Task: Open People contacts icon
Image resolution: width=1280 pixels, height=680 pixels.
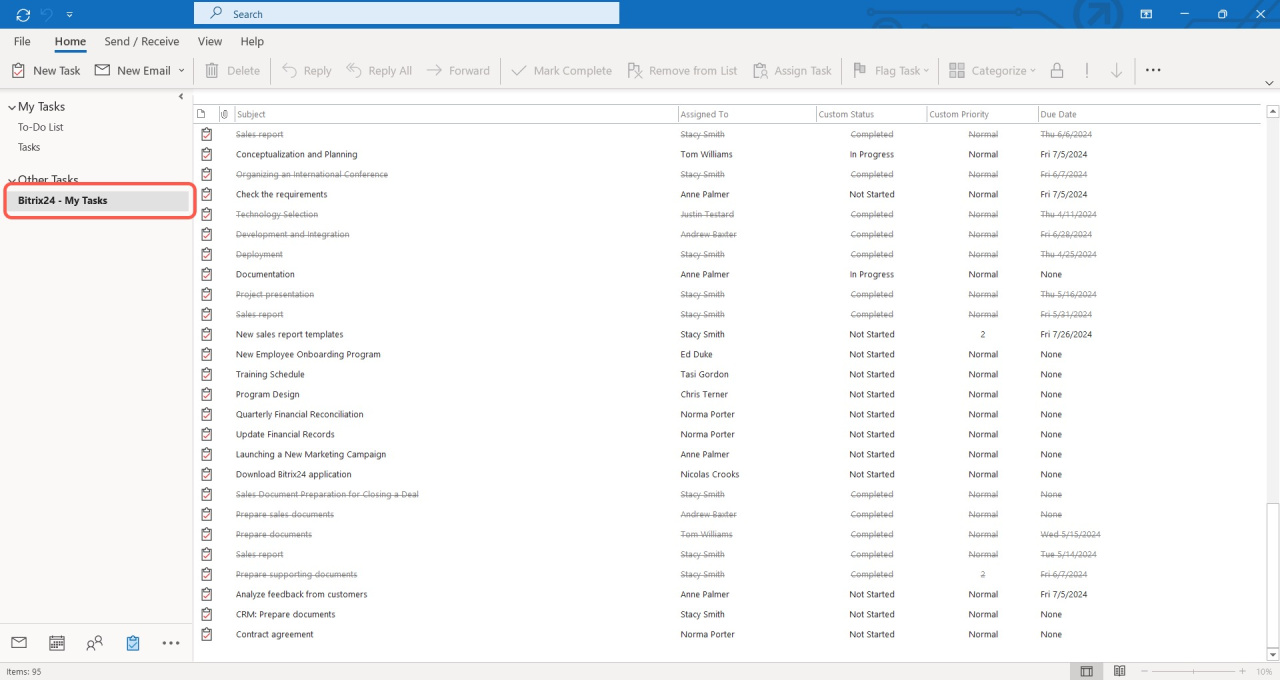Action: pos(95,643)
